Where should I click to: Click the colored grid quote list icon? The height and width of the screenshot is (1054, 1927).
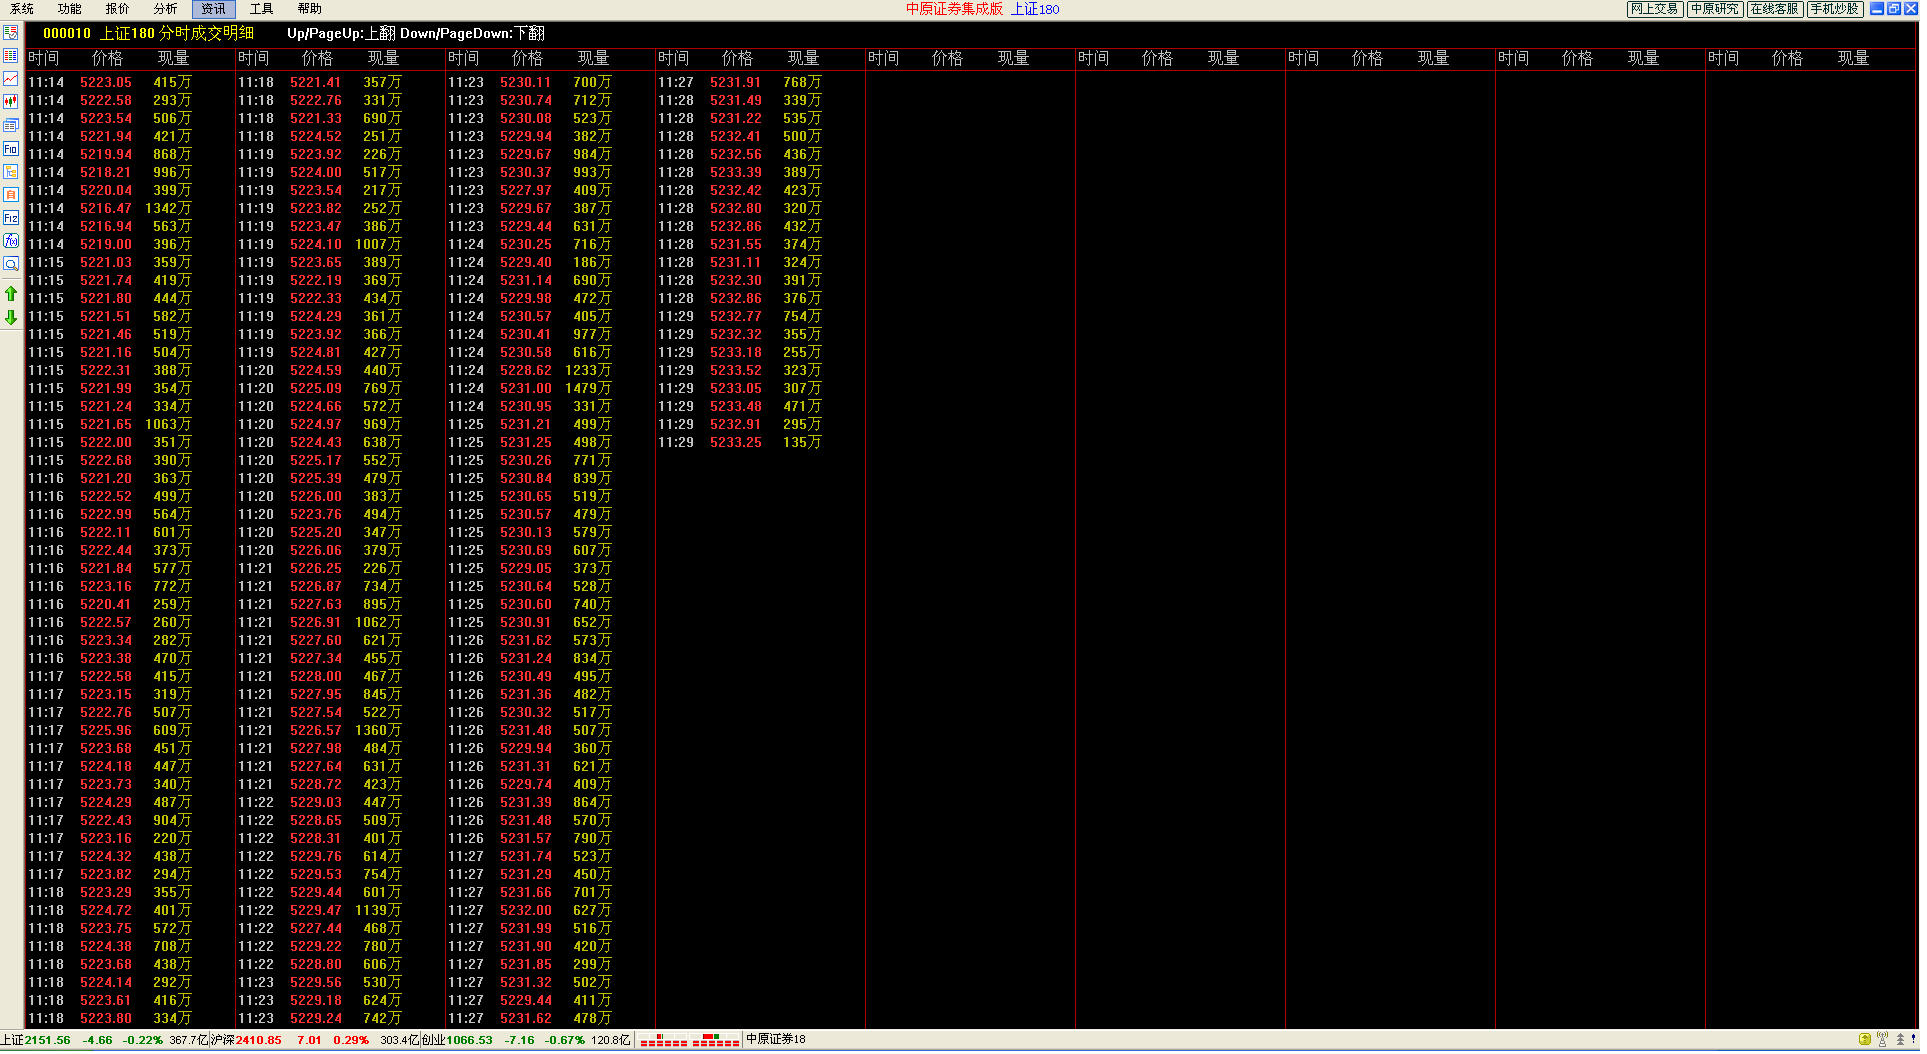(11, 55)
